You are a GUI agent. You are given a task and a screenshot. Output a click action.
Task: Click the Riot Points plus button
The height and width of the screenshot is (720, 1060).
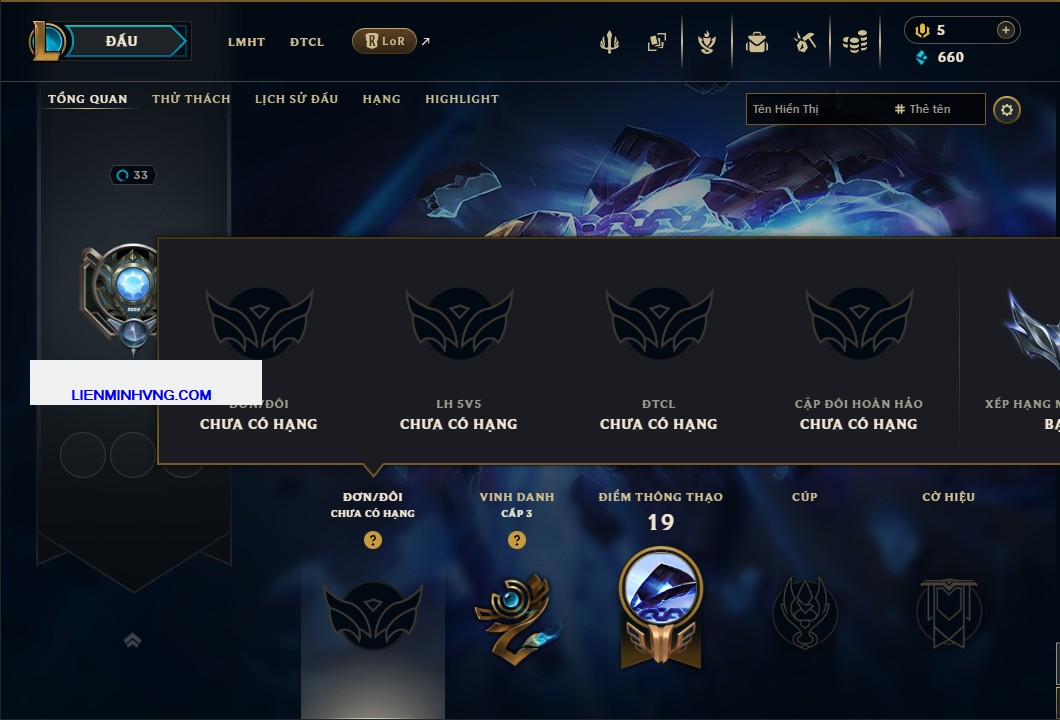1005,30
